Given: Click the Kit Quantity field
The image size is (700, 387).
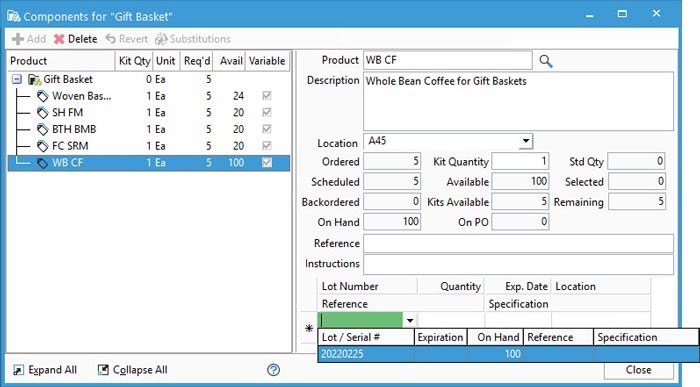Looking at the screenshot, I should [520, 161].
